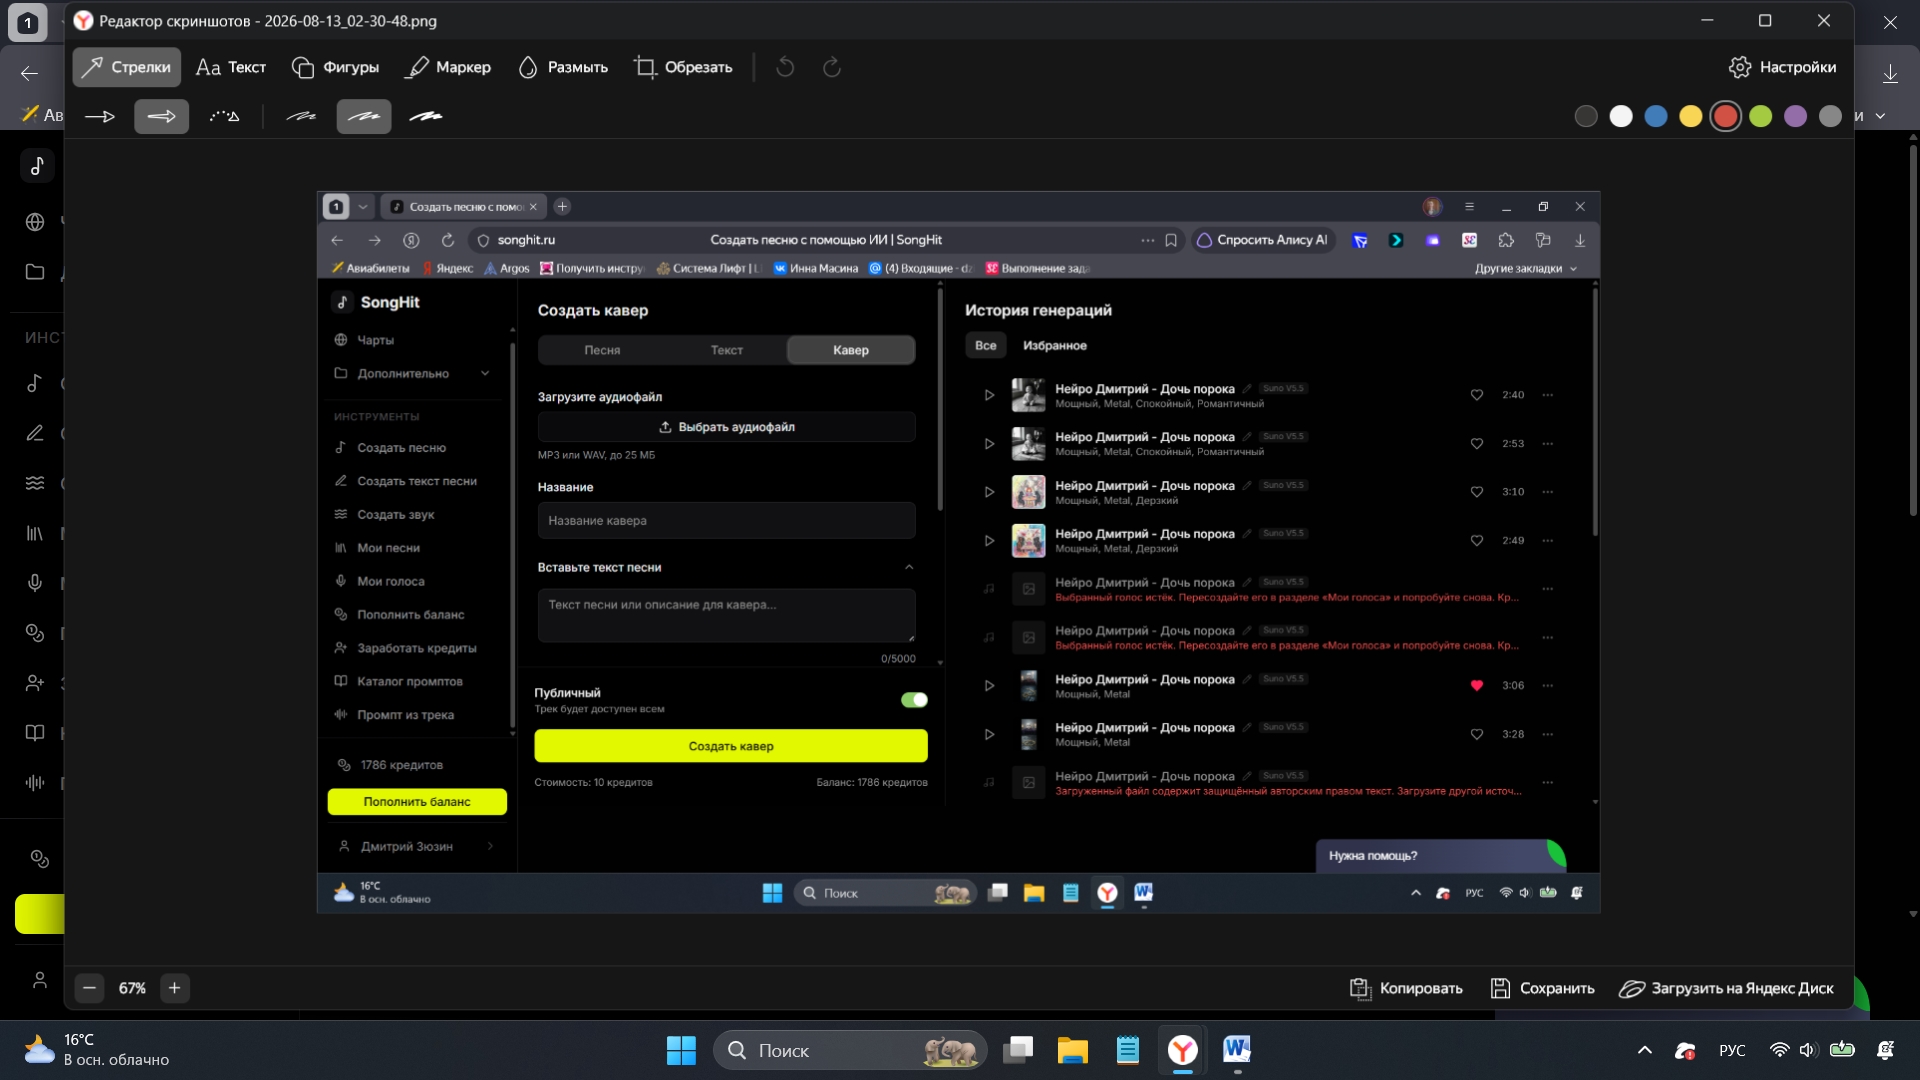
Task: Expand the bookmarks chevron in the browser behind
Action: [x=1881, y=116]
